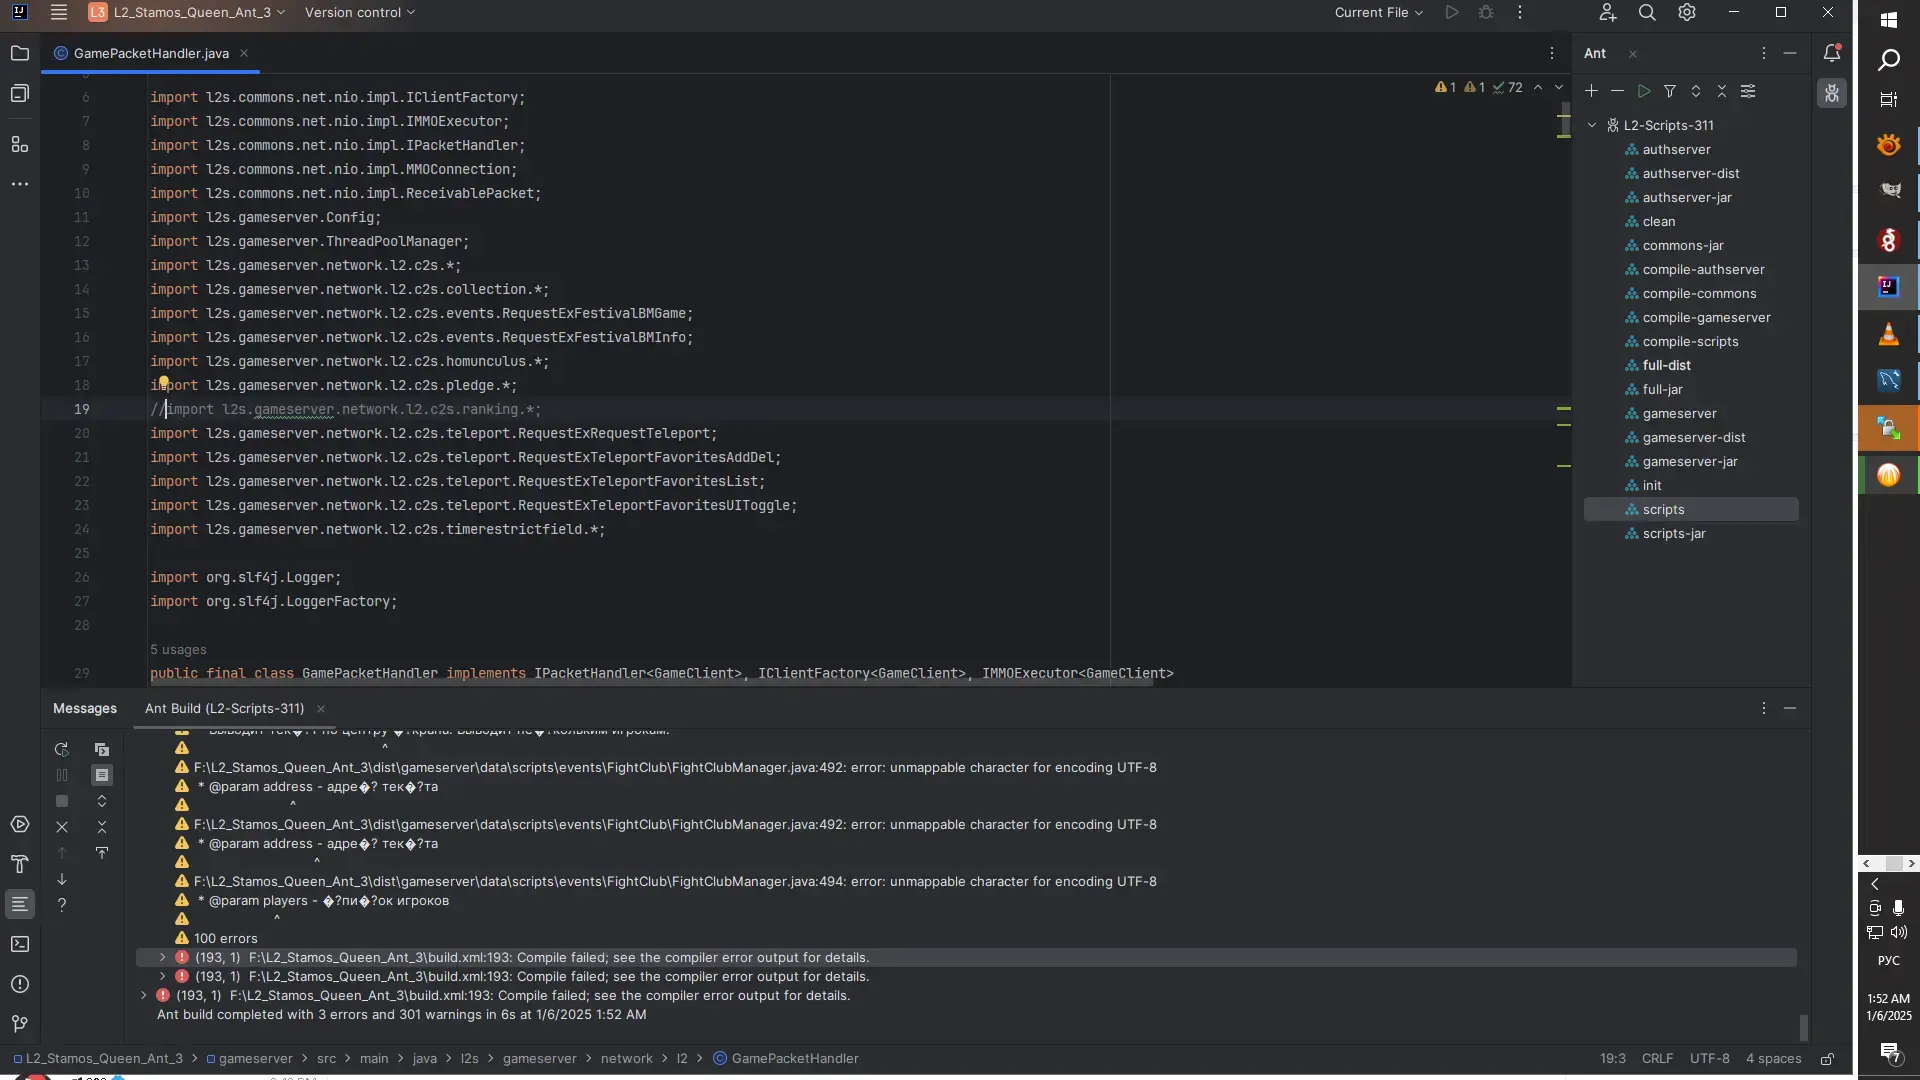
Task: Select the compile-gameserver Ant target
Action: tap(1706, 317)
